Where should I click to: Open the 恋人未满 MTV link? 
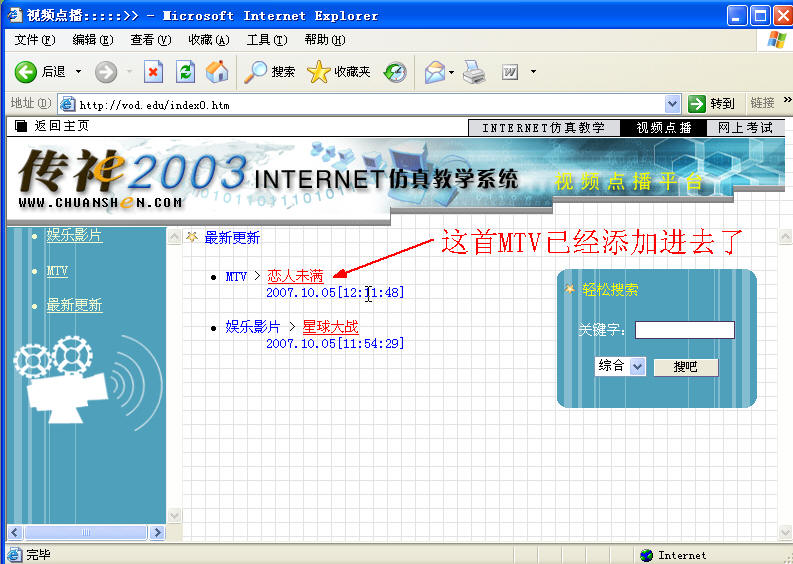295,276
